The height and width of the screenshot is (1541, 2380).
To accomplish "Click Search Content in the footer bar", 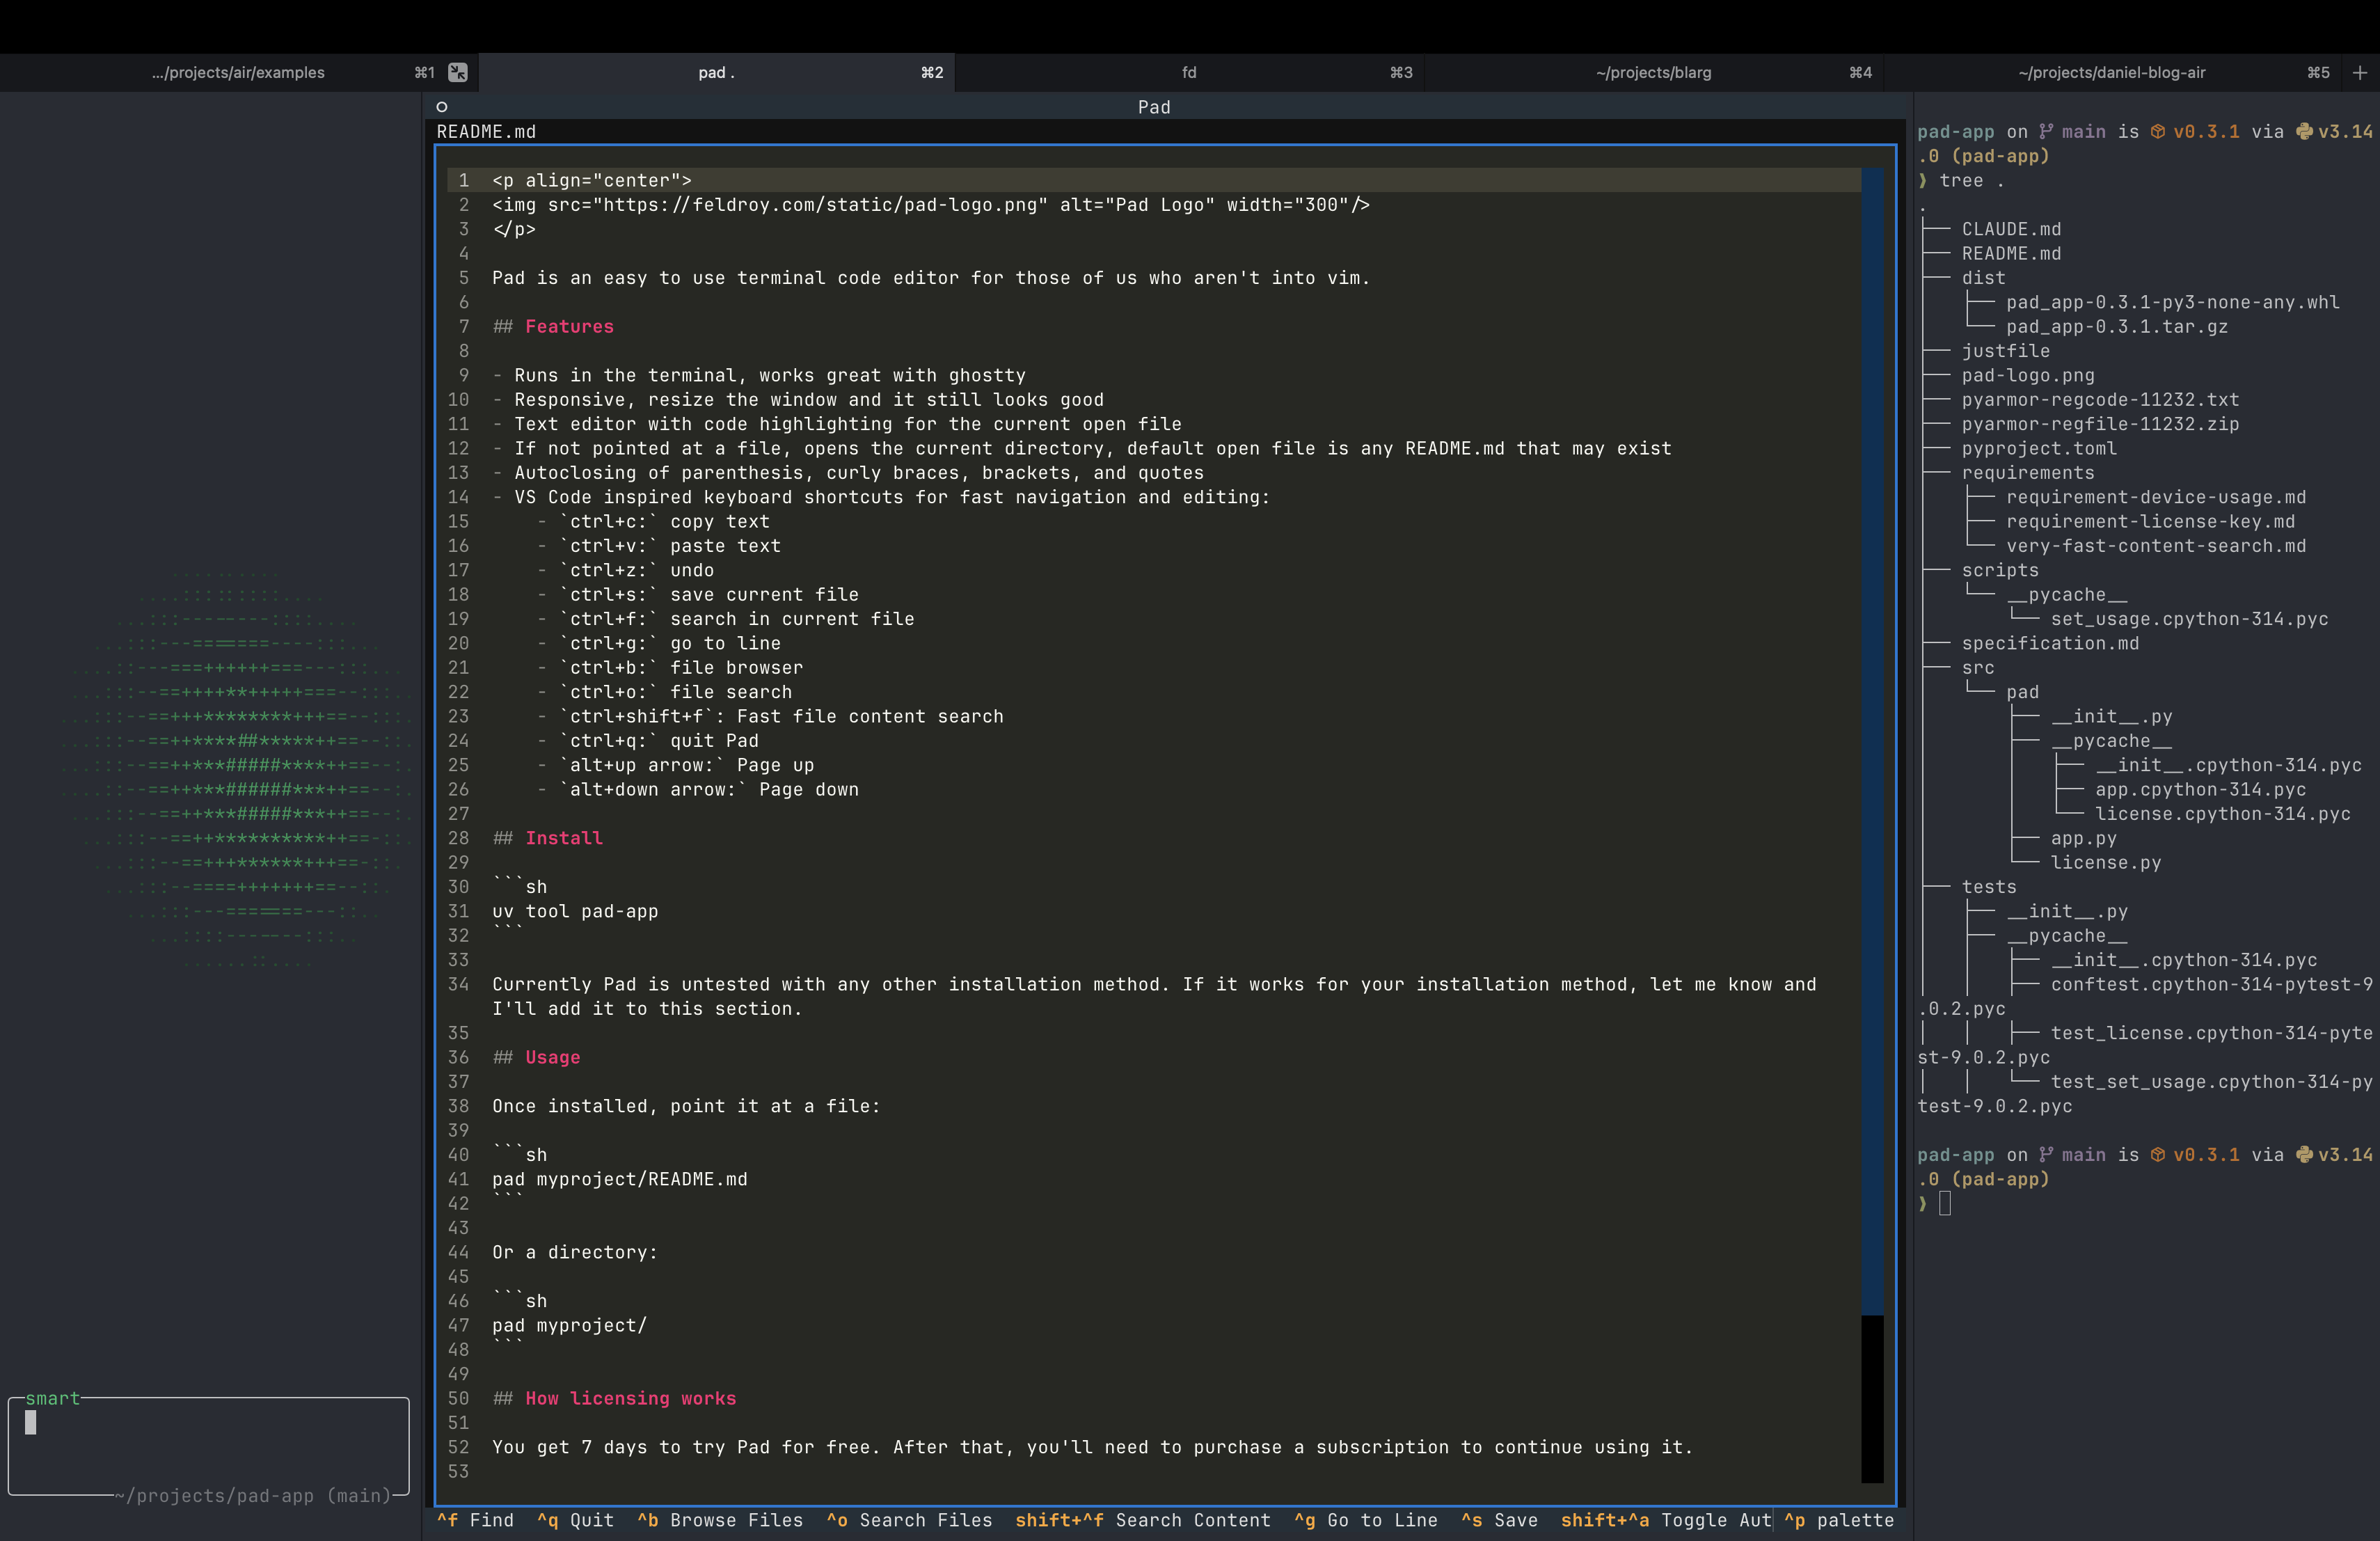I will pos(1143,1520).
